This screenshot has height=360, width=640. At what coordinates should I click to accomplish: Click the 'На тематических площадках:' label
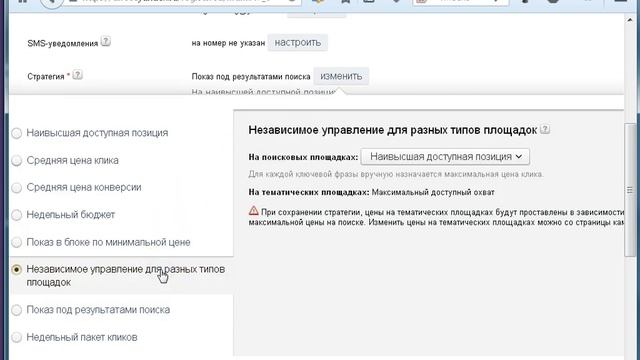pyautogui.click(x=309, y=192)
